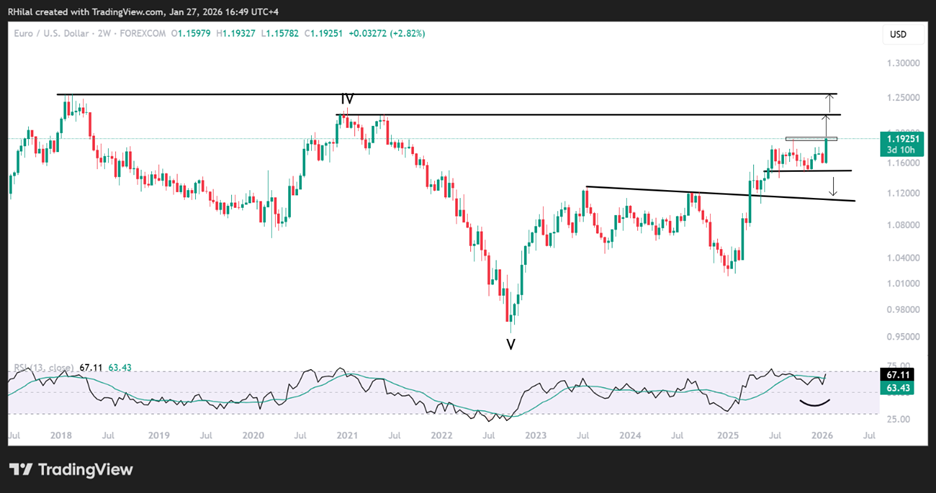Click the RSI (13, close) indicator legend
936x493 pixels.
click(x=44, y=368)
